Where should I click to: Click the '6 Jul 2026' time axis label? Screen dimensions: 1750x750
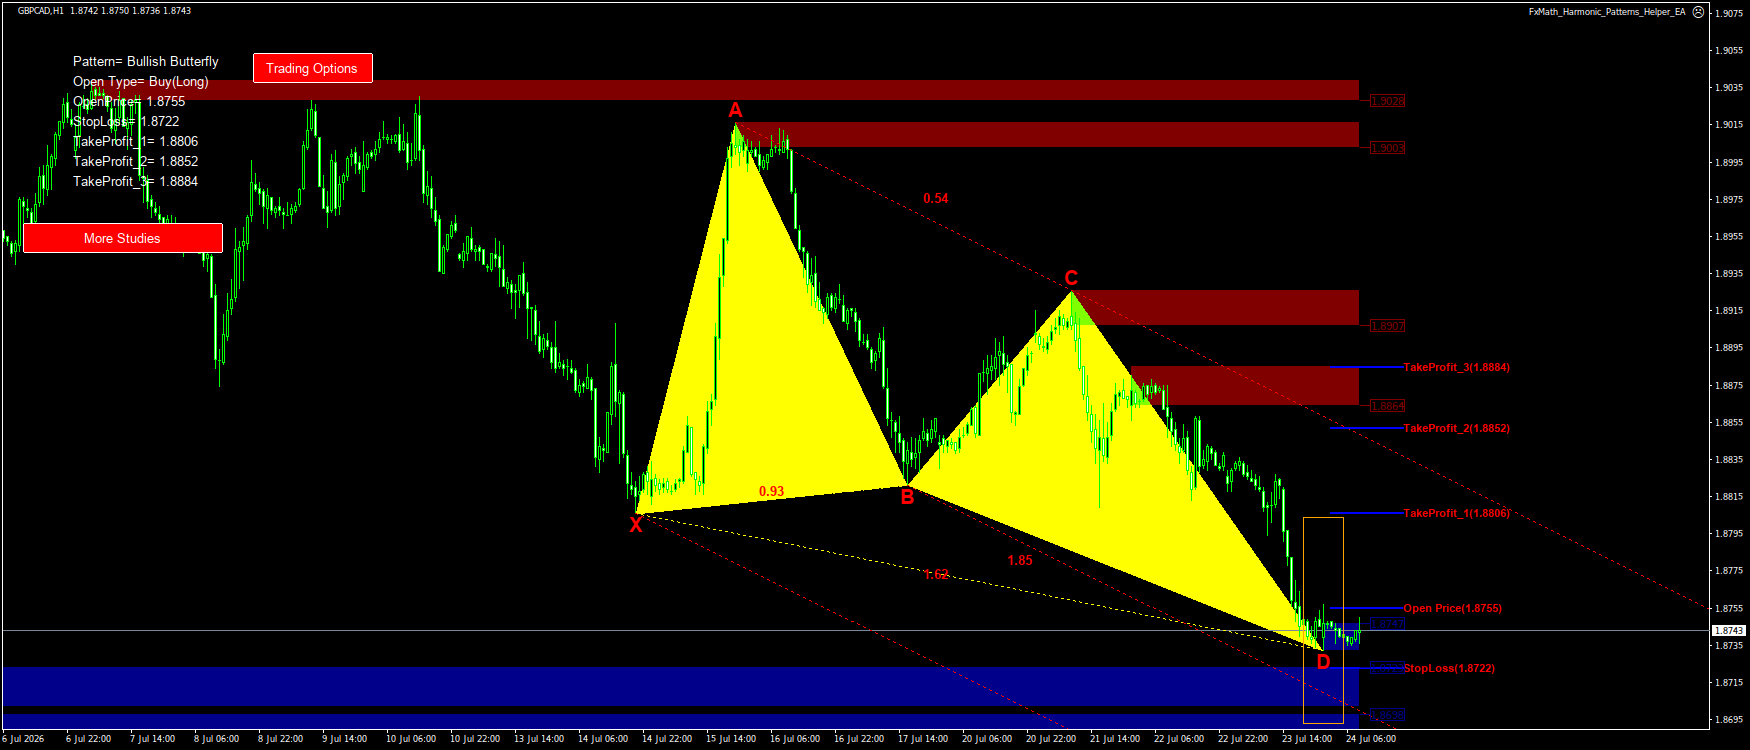pos(23,739)
